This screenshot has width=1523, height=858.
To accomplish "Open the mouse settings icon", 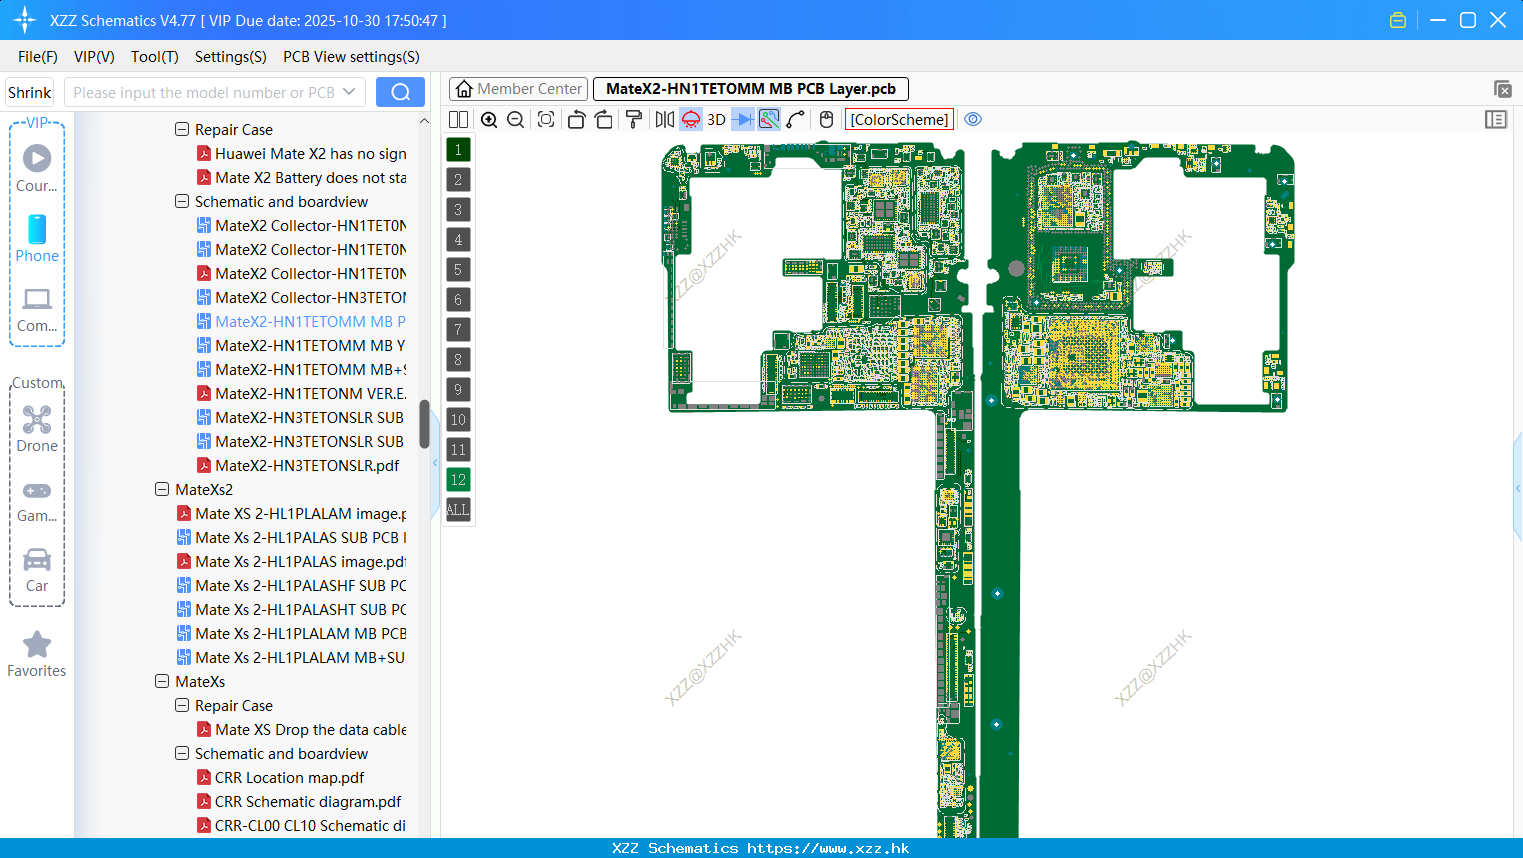I will tap(826, 120).
